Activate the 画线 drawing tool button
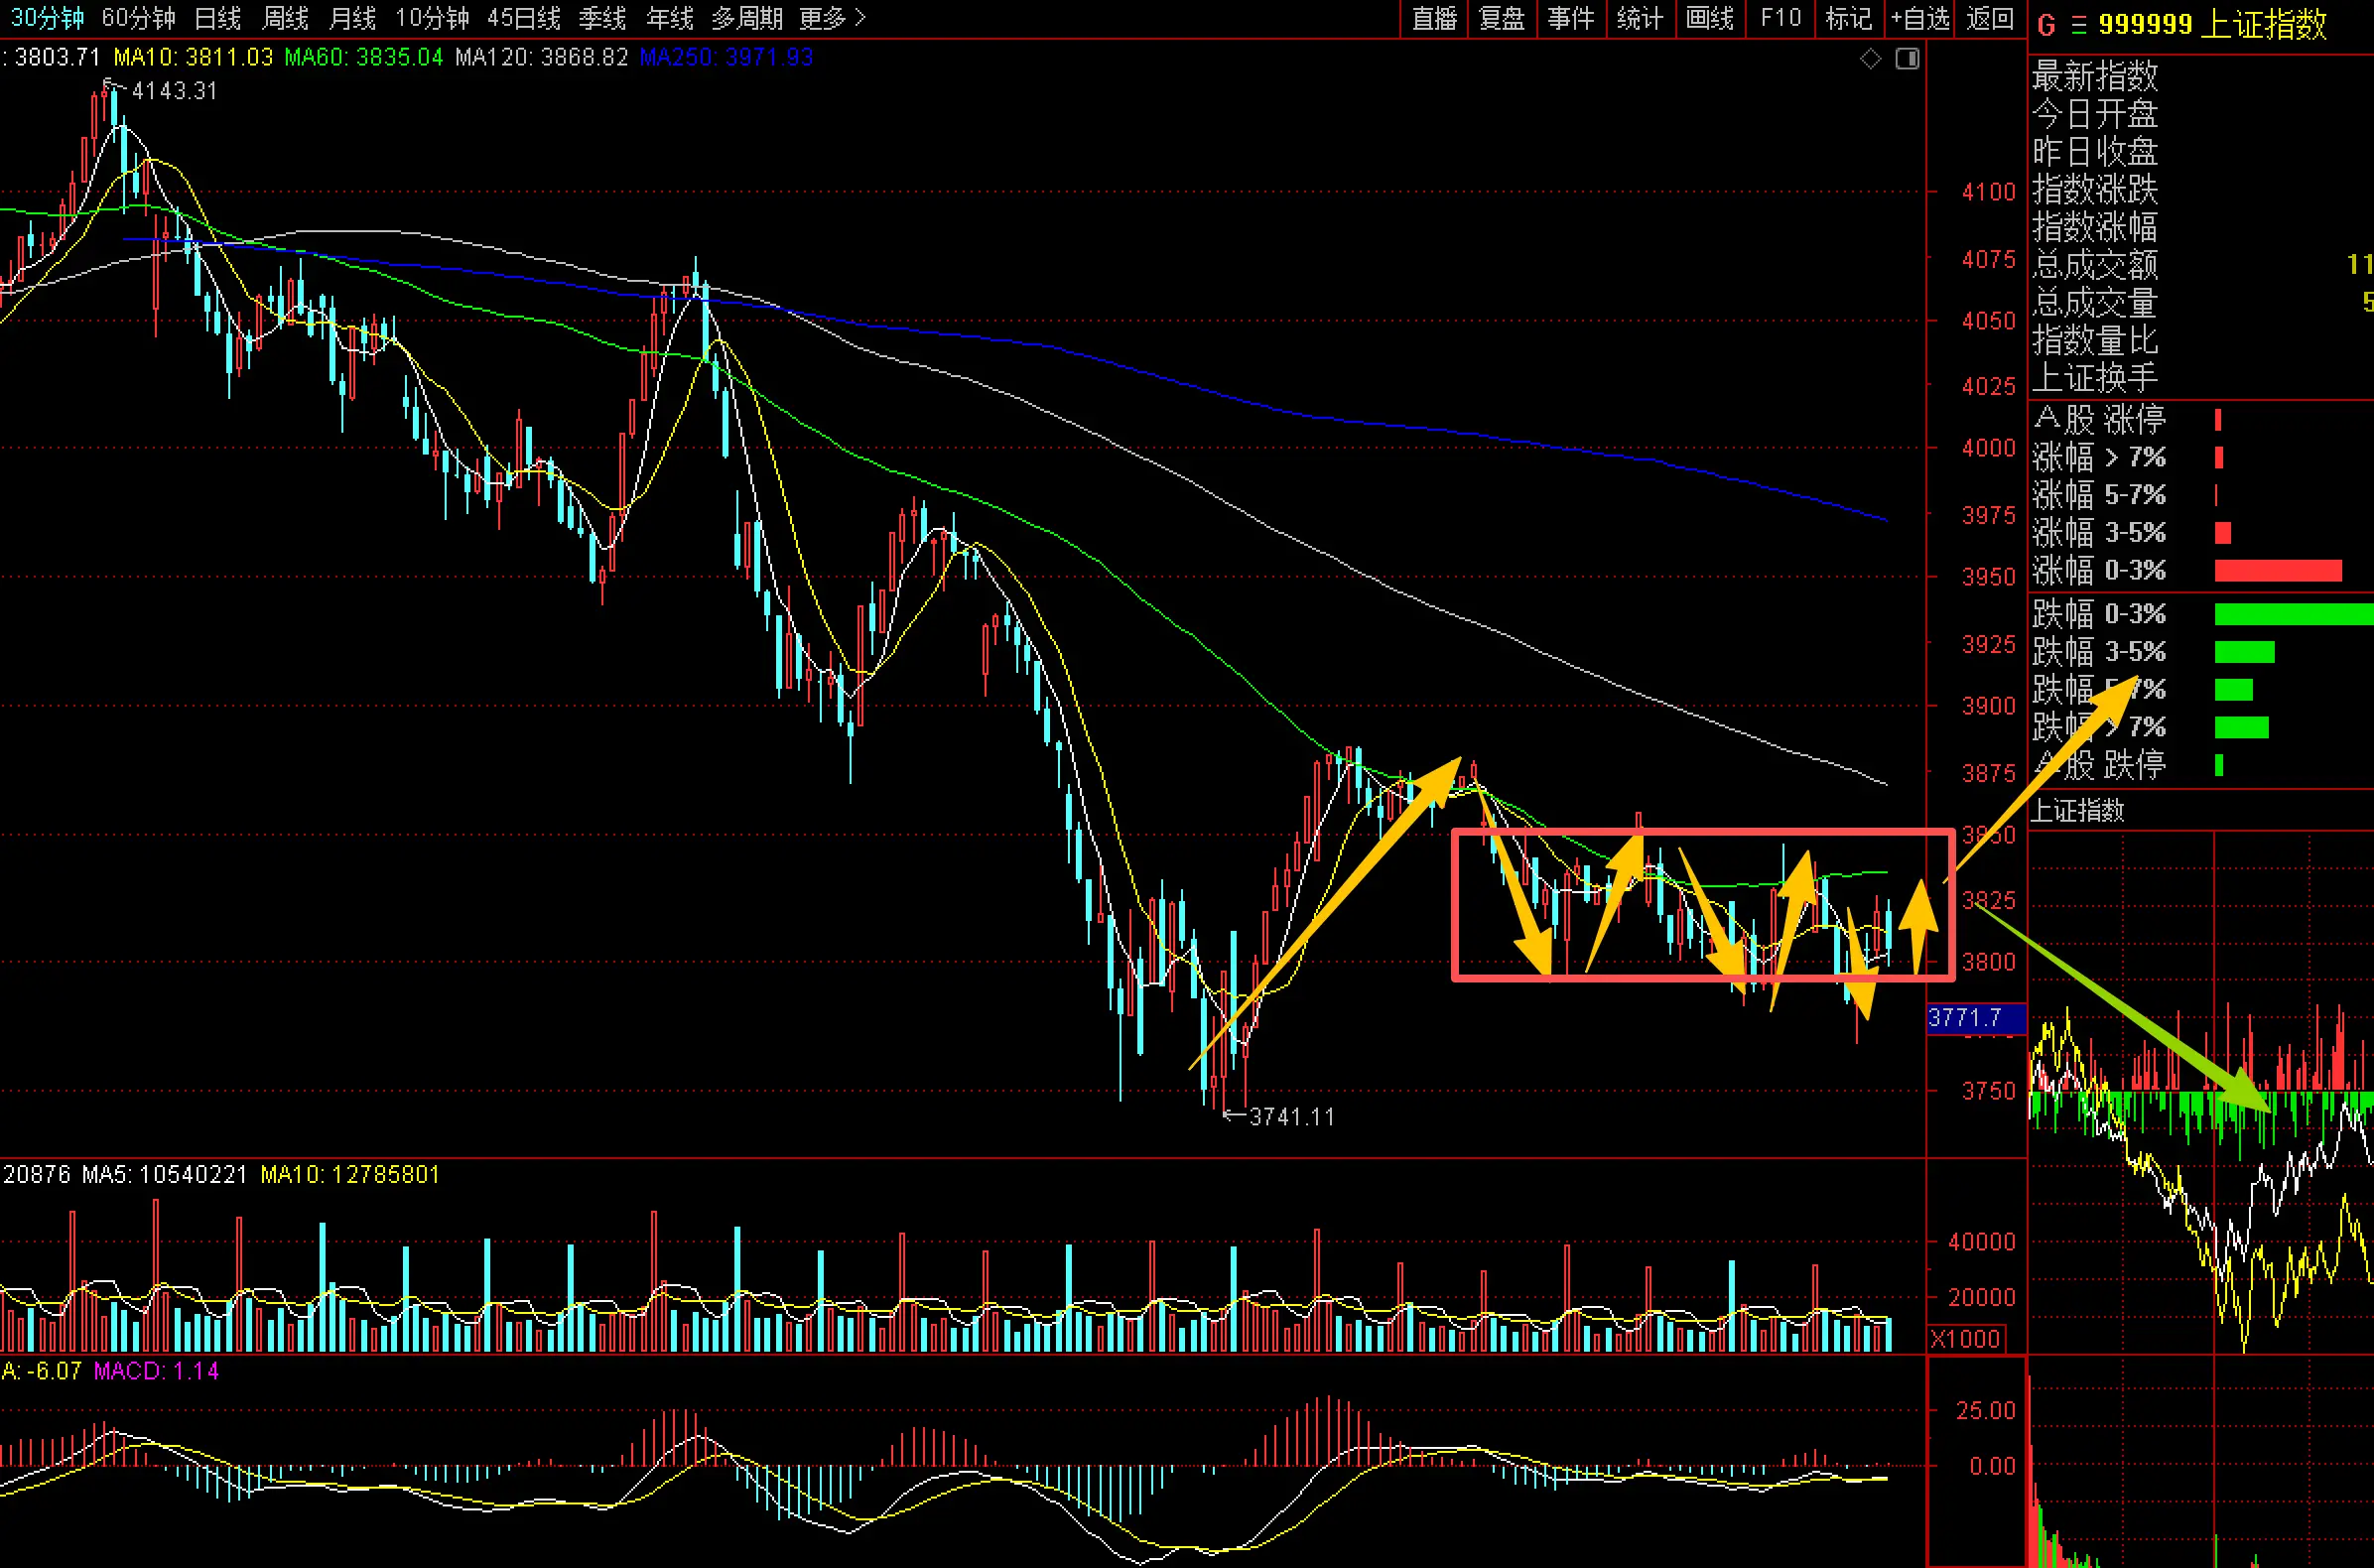 tap(1709, 18)
